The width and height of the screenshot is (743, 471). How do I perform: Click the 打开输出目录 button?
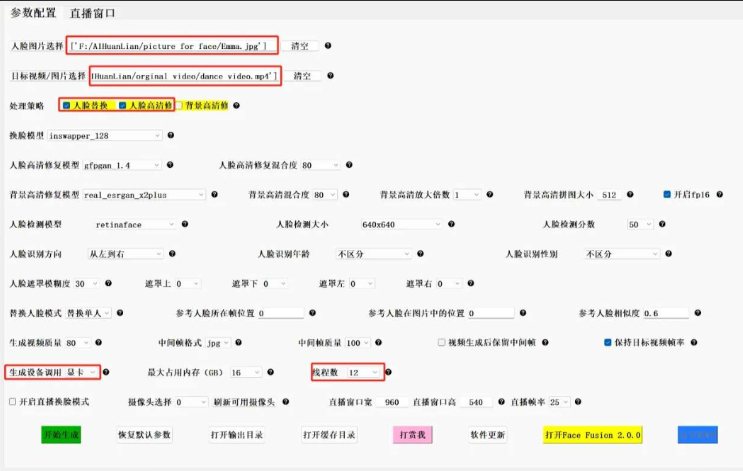coord(237,435)
